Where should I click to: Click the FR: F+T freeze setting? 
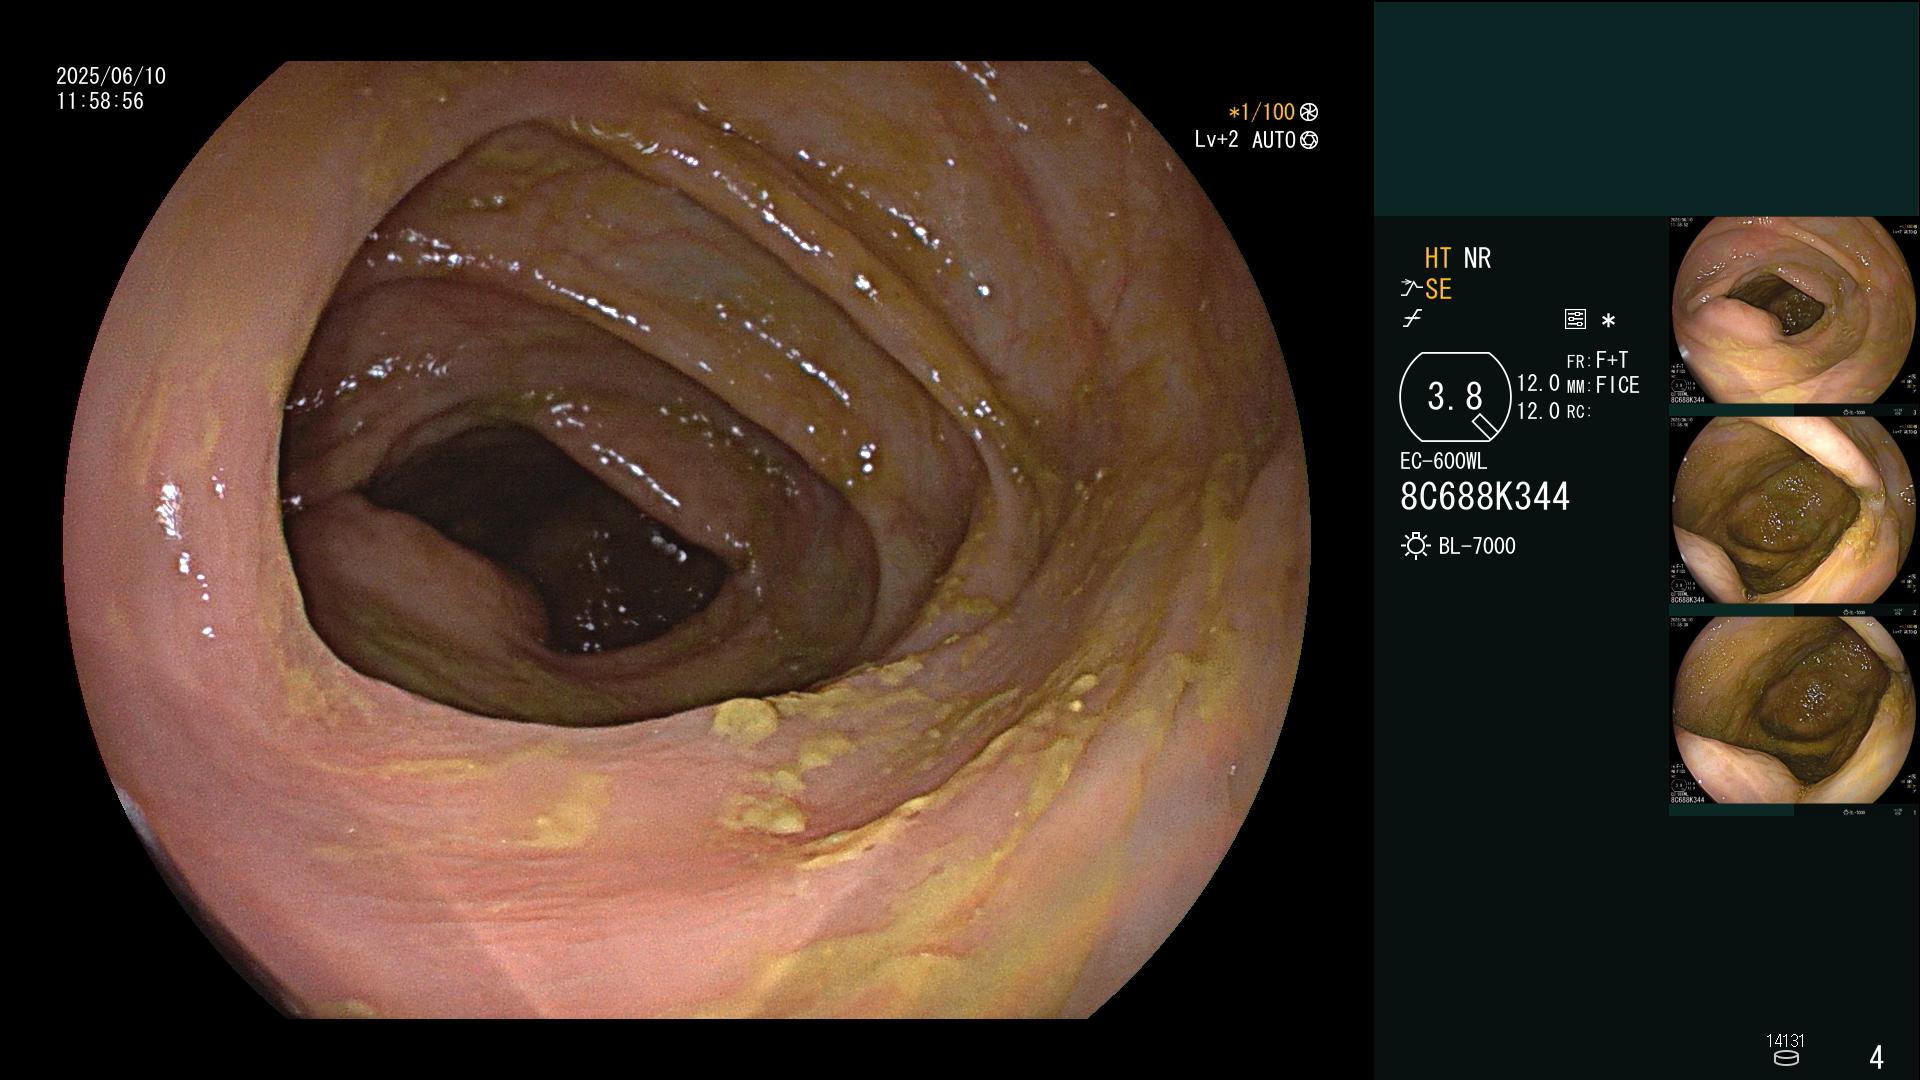tap(1597, 360)
